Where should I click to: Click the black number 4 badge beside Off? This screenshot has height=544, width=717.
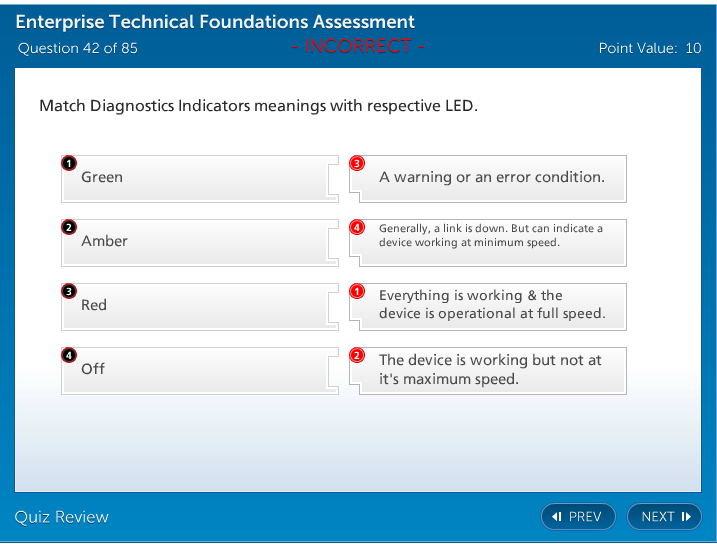pos(68,355)
